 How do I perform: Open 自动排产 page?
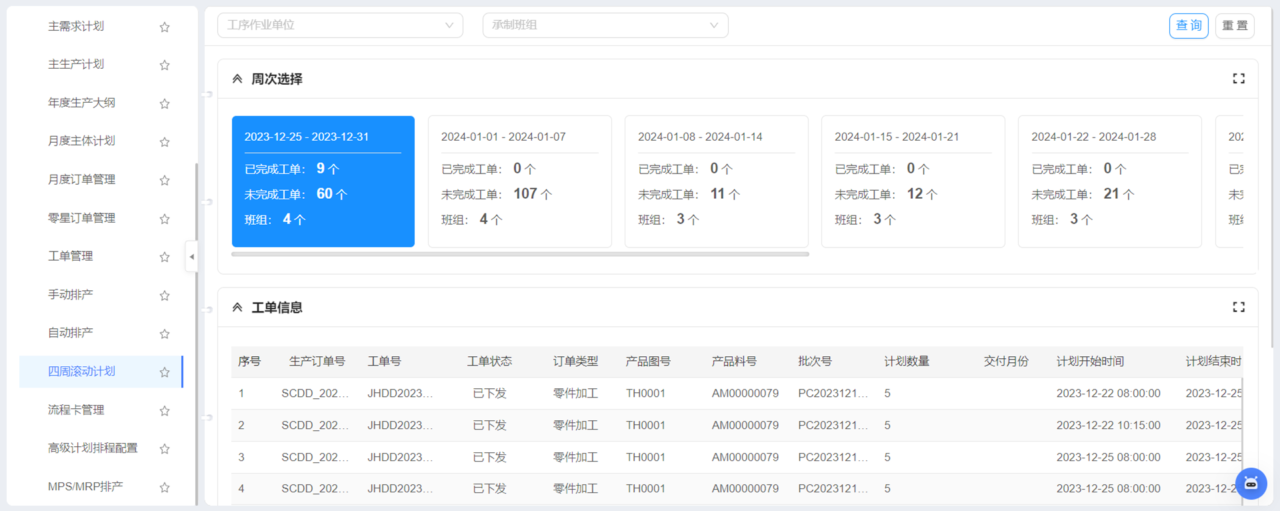[70, 332]
